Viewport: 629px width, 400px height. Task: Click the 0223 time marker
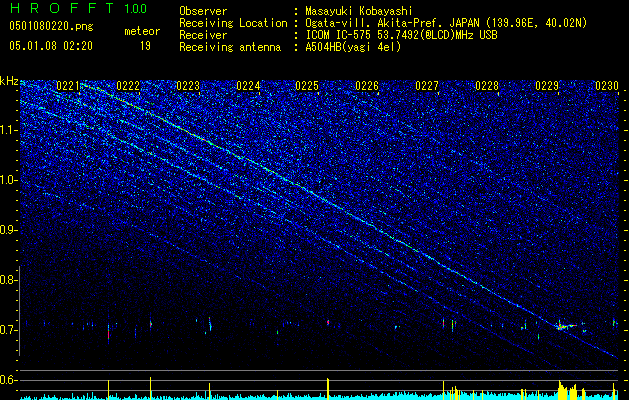click(x=188, y=85)
